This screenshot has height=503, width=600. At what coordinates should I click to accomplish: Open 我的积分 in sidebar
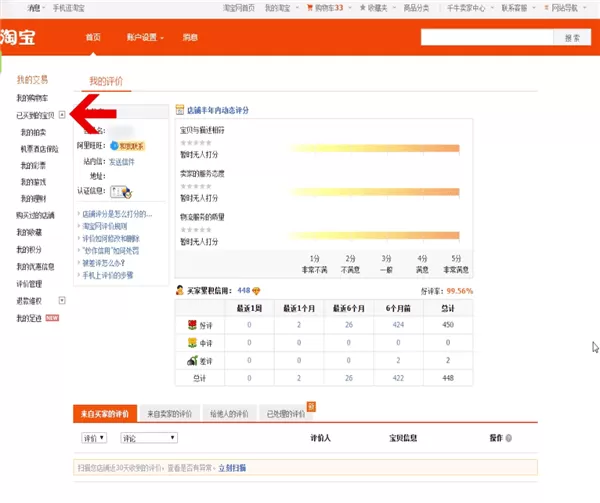coord(29,249)
